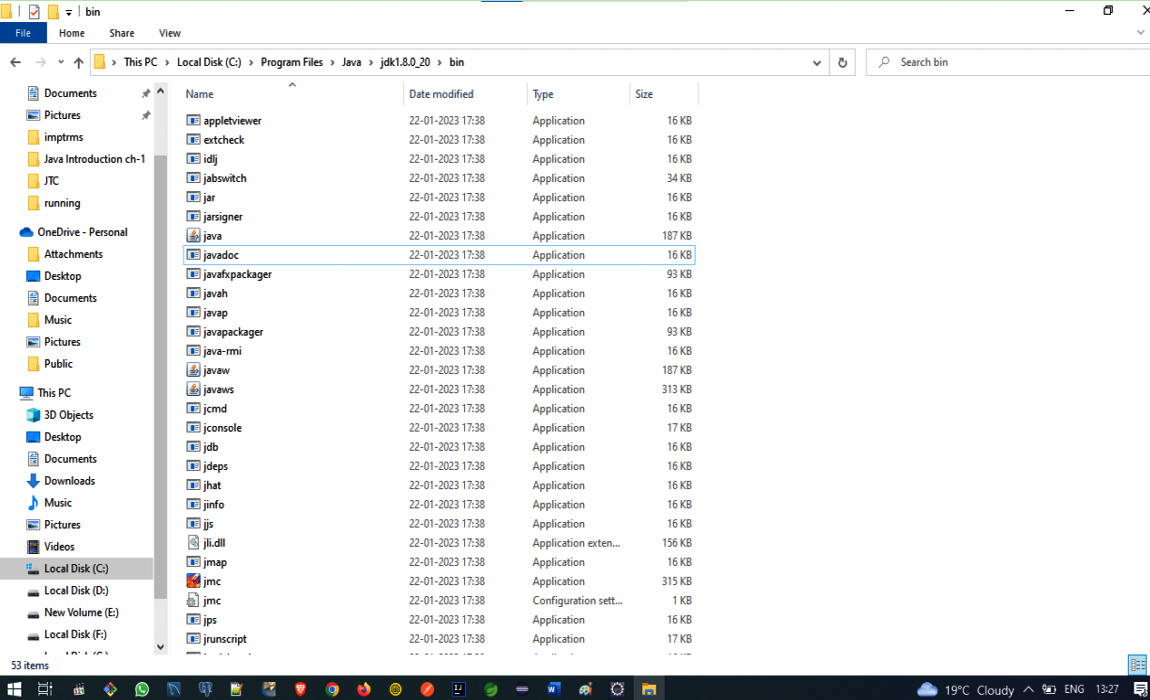
Task: Click the jli.dll file icon
Action: tap(194, 543)
